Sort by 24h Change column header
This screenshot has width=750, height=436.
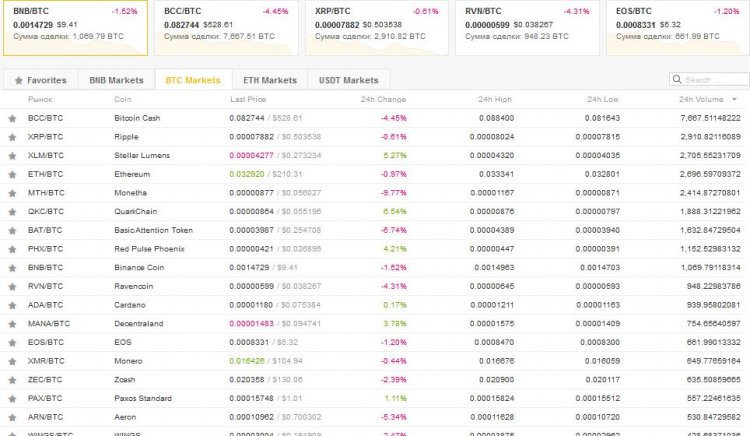383,99
